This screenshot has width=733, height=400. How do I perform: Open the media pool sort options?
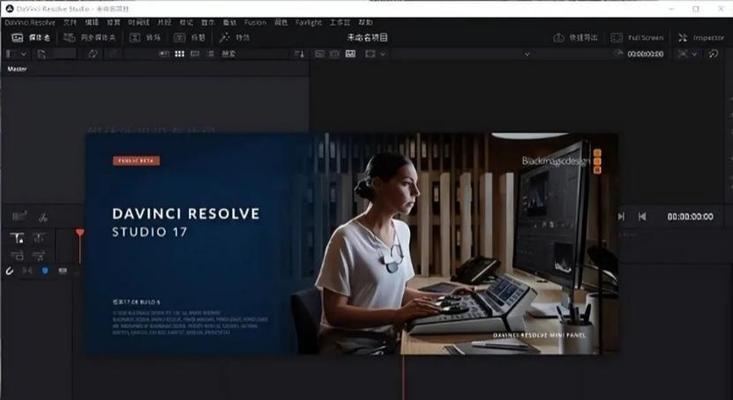click(299, 54)
